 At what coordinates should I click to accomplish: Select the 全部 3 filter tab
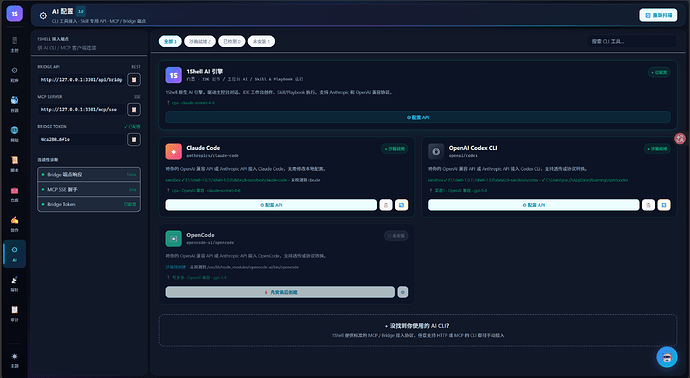(x=170, y=41)
